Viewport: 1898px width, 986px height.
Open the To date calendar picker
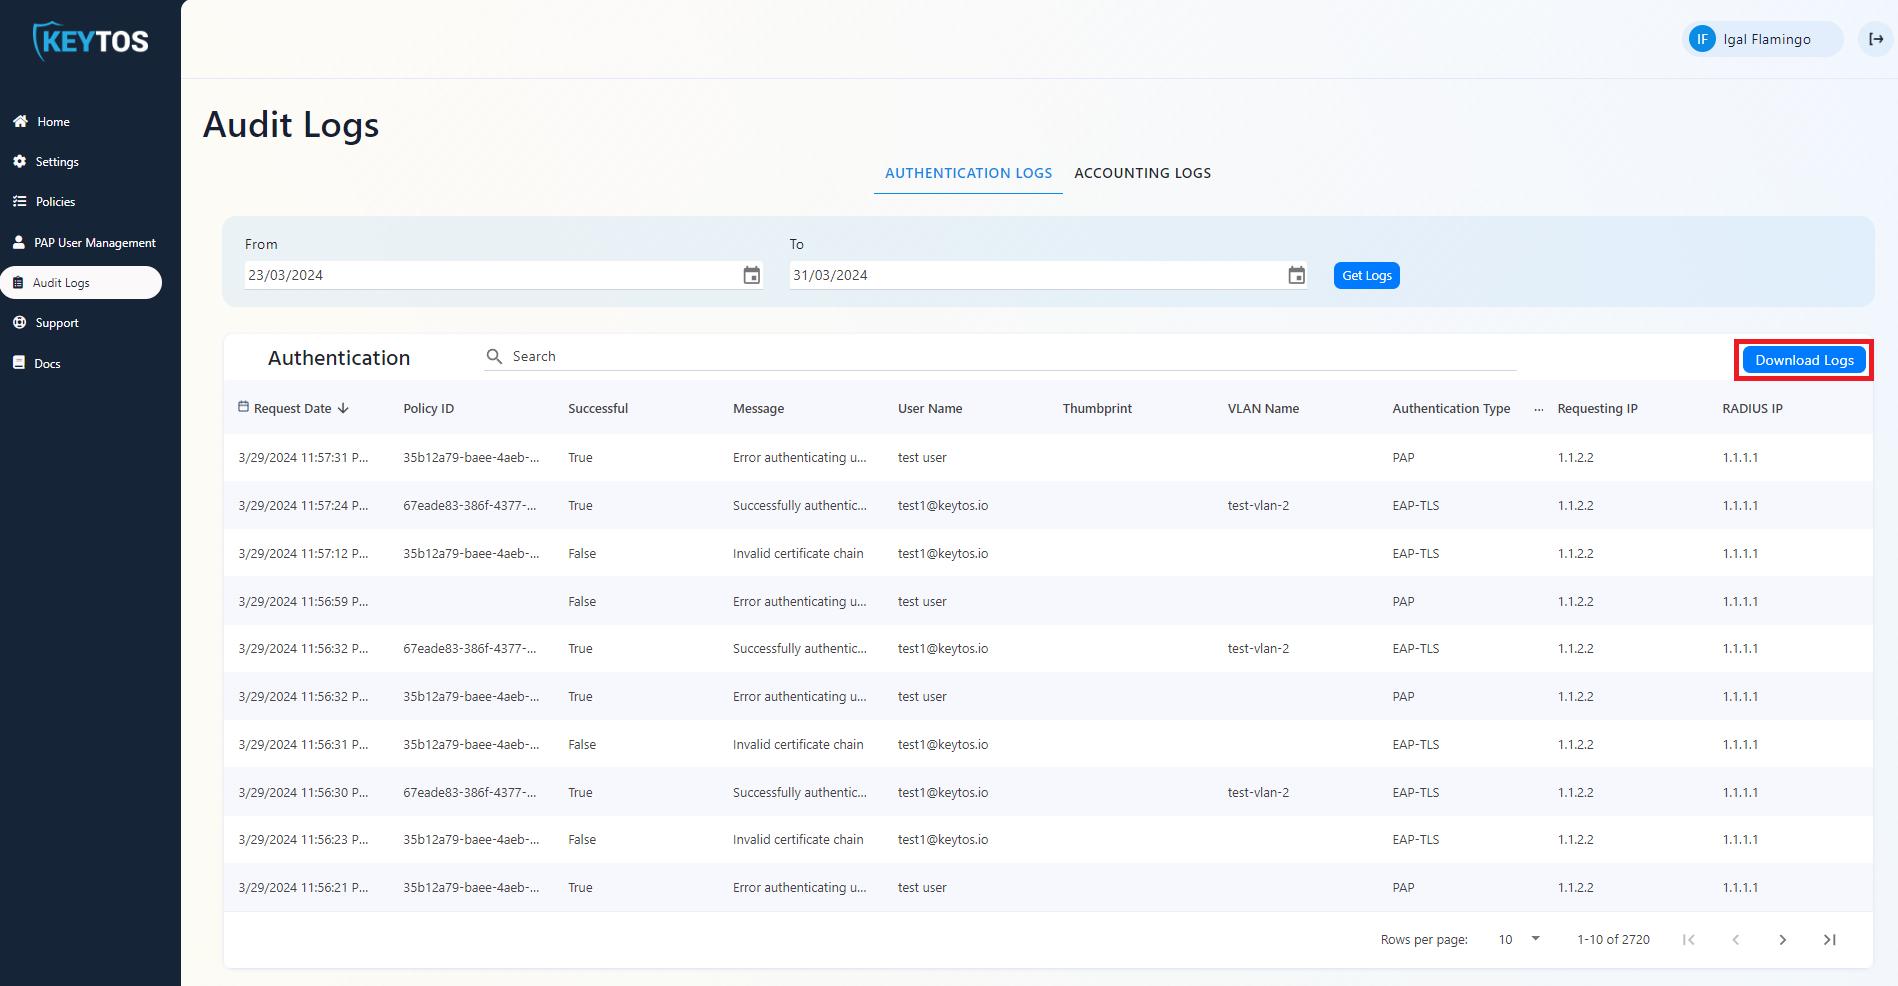(1296, 275)
